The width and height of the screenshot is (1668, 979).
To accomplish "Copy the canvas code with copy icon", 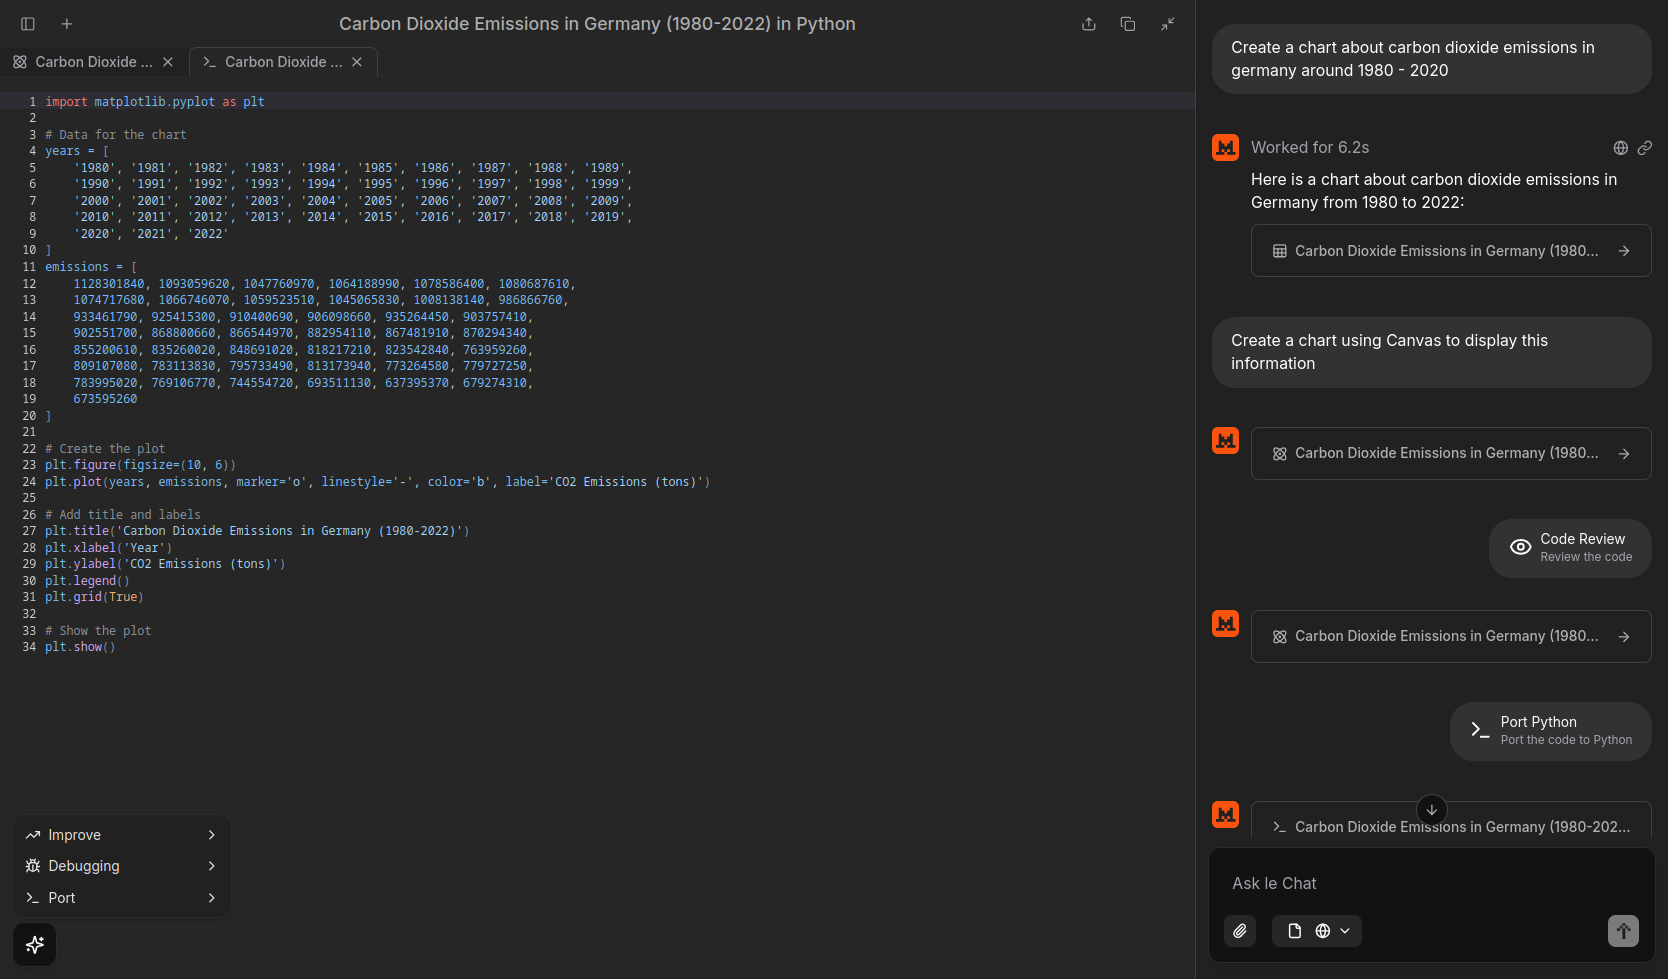I will 1128,24.
